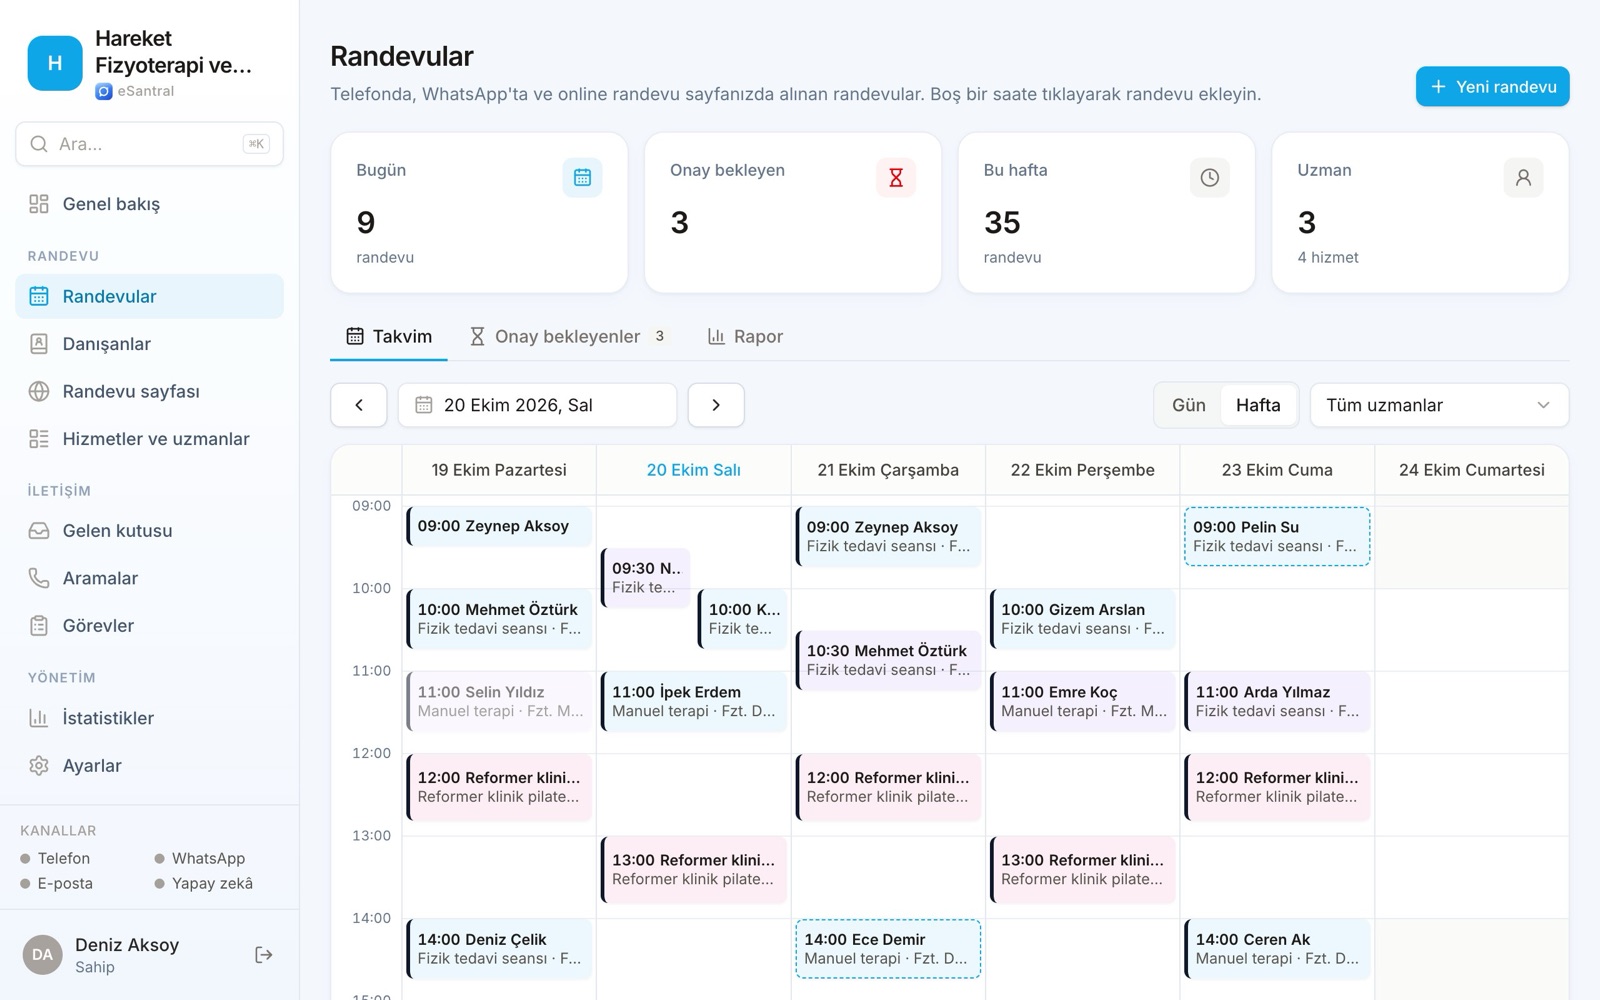Click the Danışanlar contact icon in sidebar
Screen dimensions: 1600x1000
pyautogui.click(x=39, y=344)
